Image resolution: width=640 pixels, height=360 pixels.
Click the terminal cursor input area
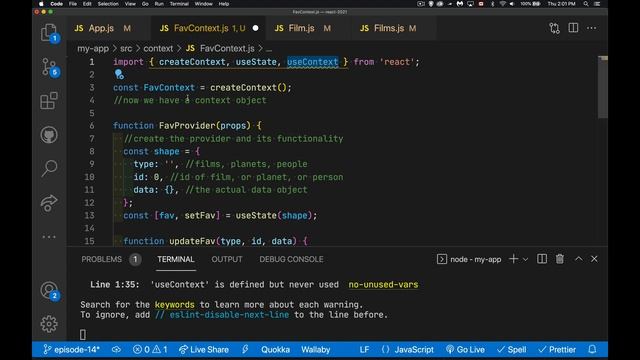(83, 335)
